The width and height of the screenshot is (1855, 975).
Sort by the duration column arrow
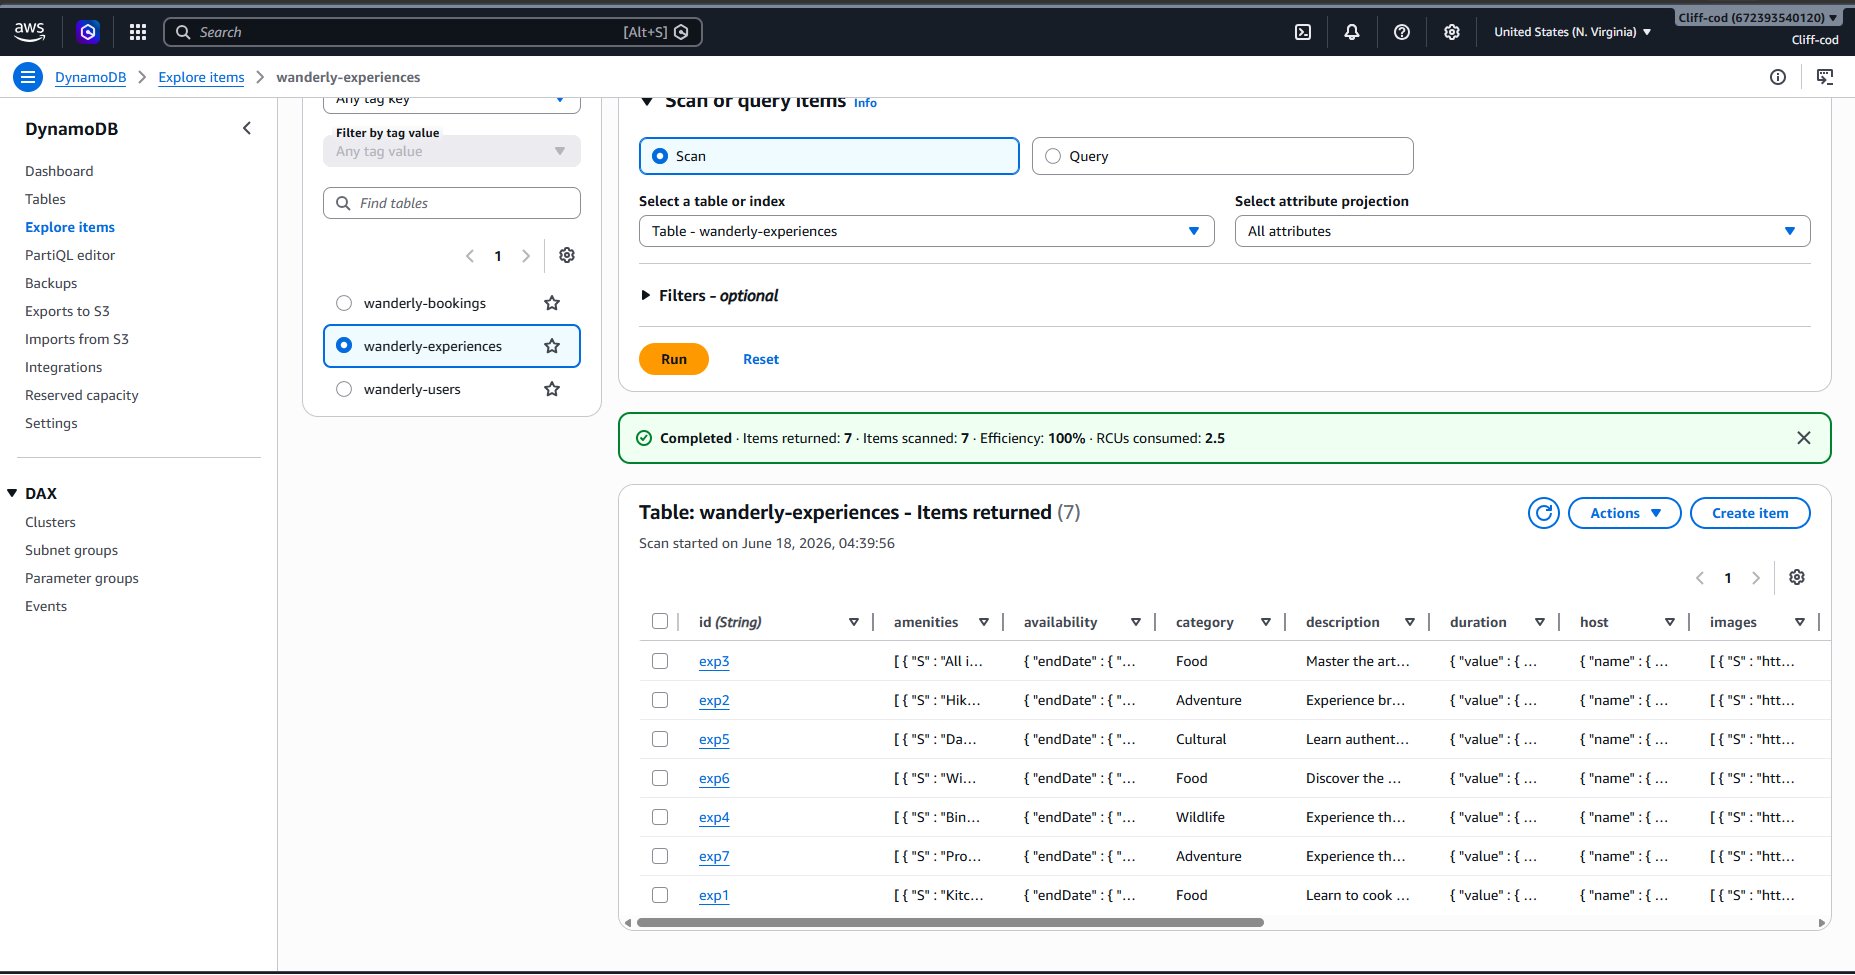point(1540,622)
